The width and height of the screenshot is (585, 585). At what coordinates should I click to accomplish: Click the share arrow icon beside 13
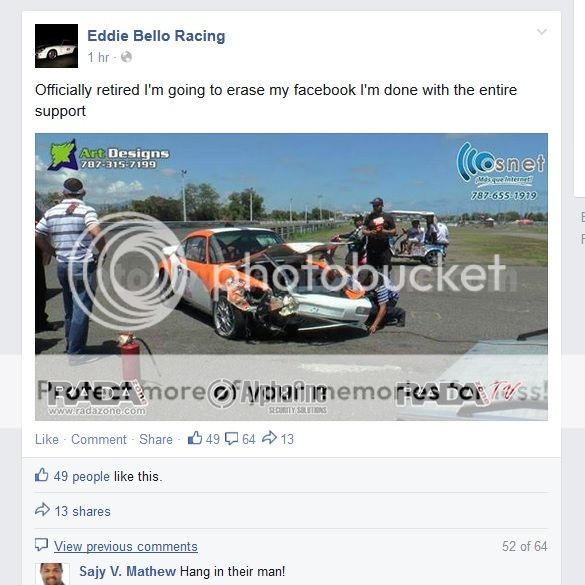point(269,438)
